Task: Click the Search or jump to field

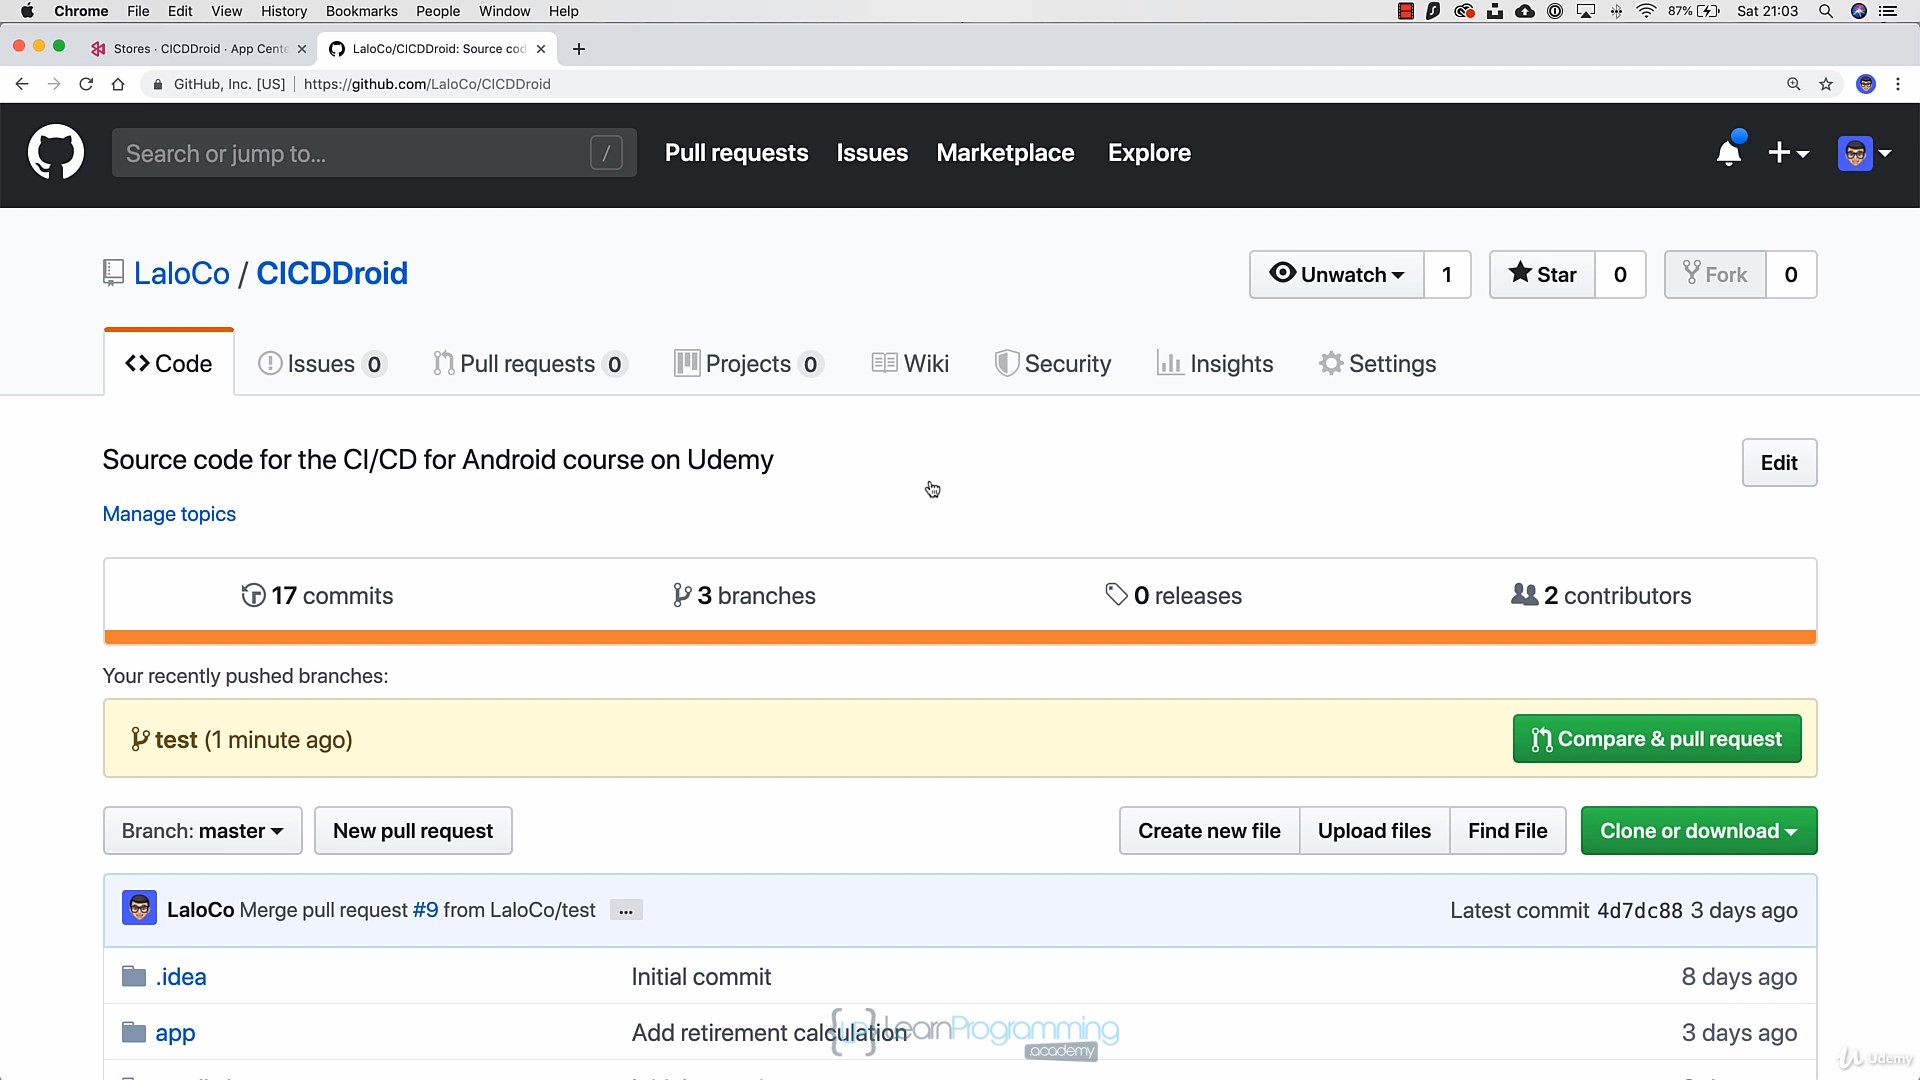Action: click(x=374, y=153)
